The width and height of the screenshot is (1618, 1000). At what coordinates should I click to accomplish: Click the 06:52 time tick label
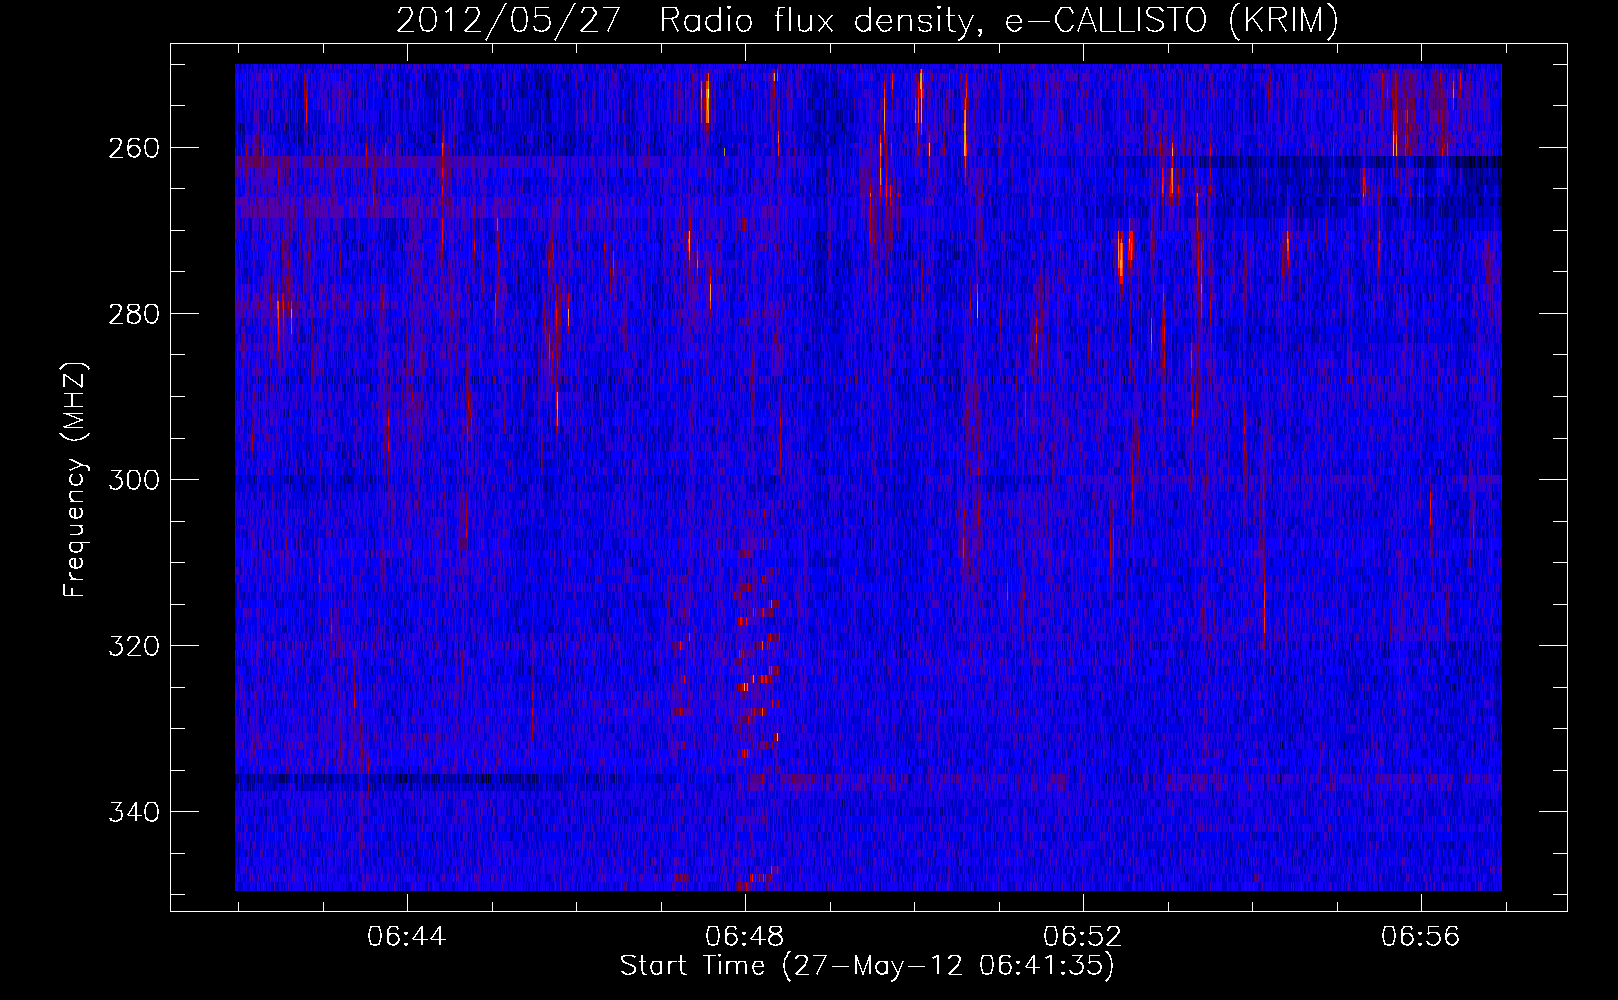(x=1082, y=937)
